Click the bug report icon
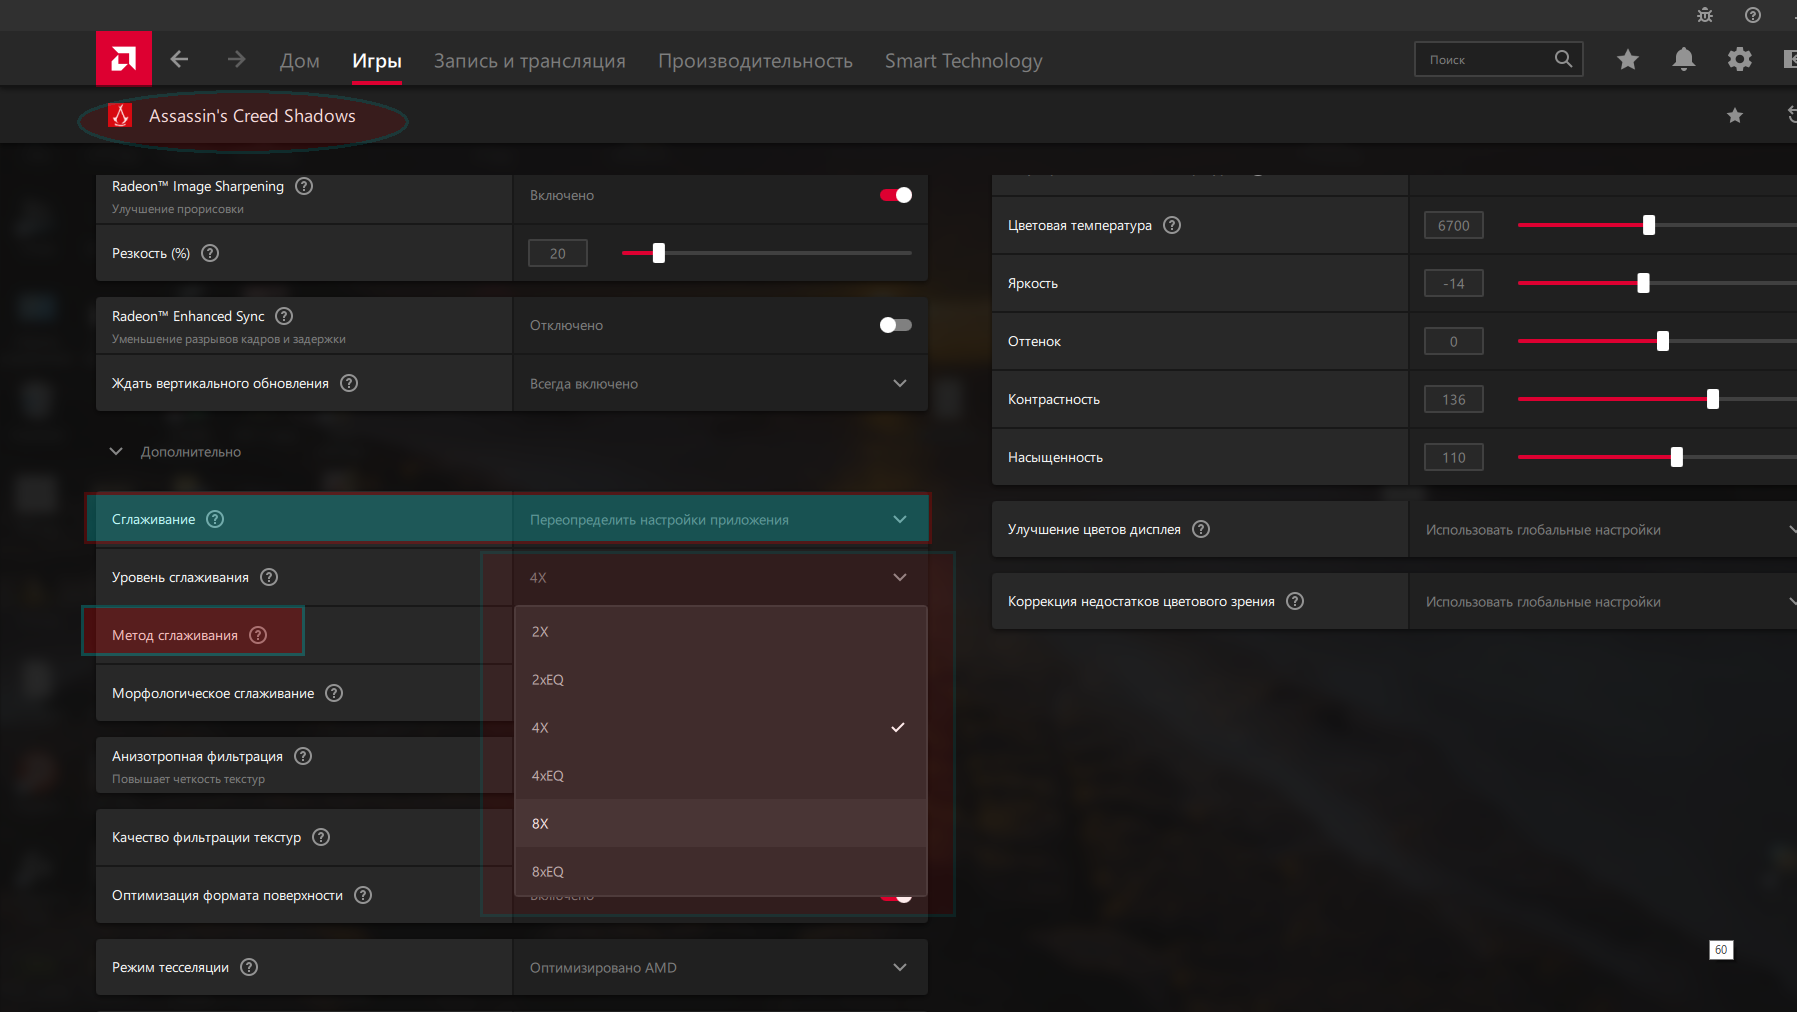 point(1704,15)
